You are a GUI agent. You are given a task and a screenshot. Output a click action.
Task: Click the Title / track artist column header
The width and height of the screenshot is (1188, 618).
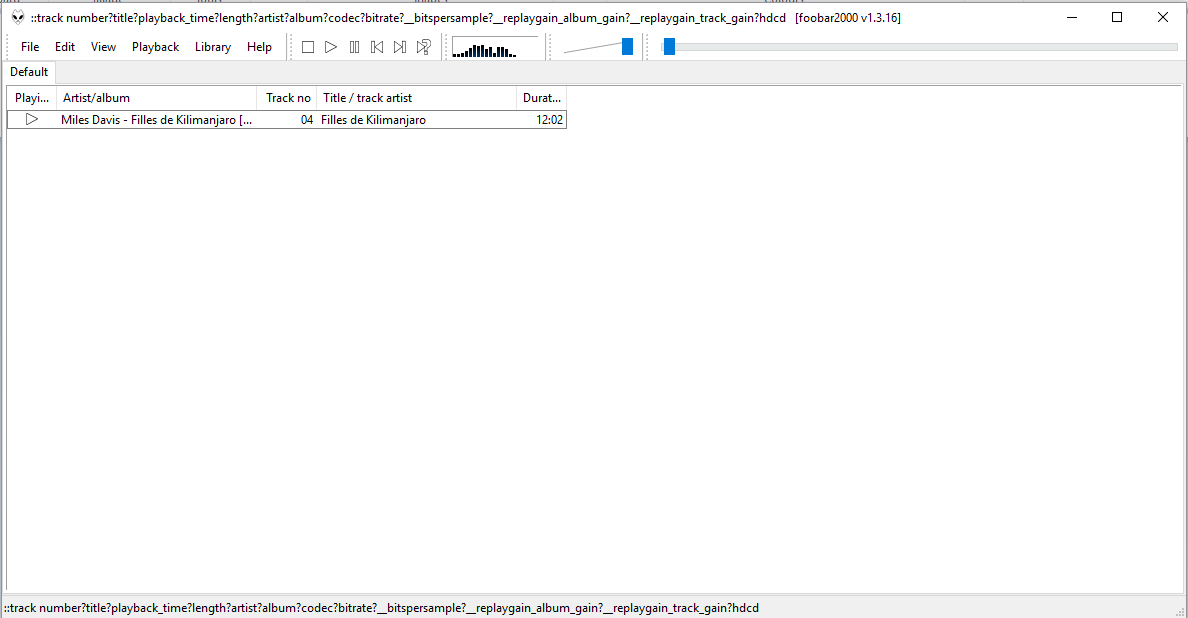[416, 98]
